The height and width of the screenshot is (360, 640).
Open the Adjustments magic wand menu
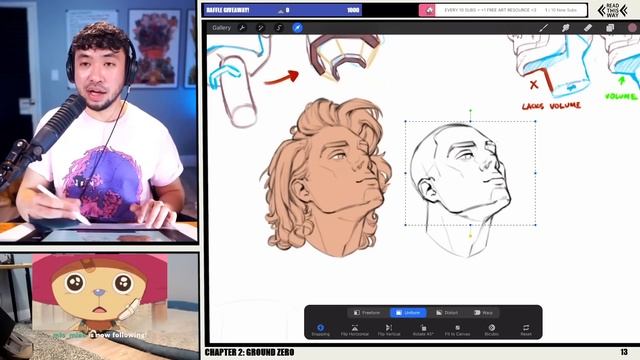(260, 28)
